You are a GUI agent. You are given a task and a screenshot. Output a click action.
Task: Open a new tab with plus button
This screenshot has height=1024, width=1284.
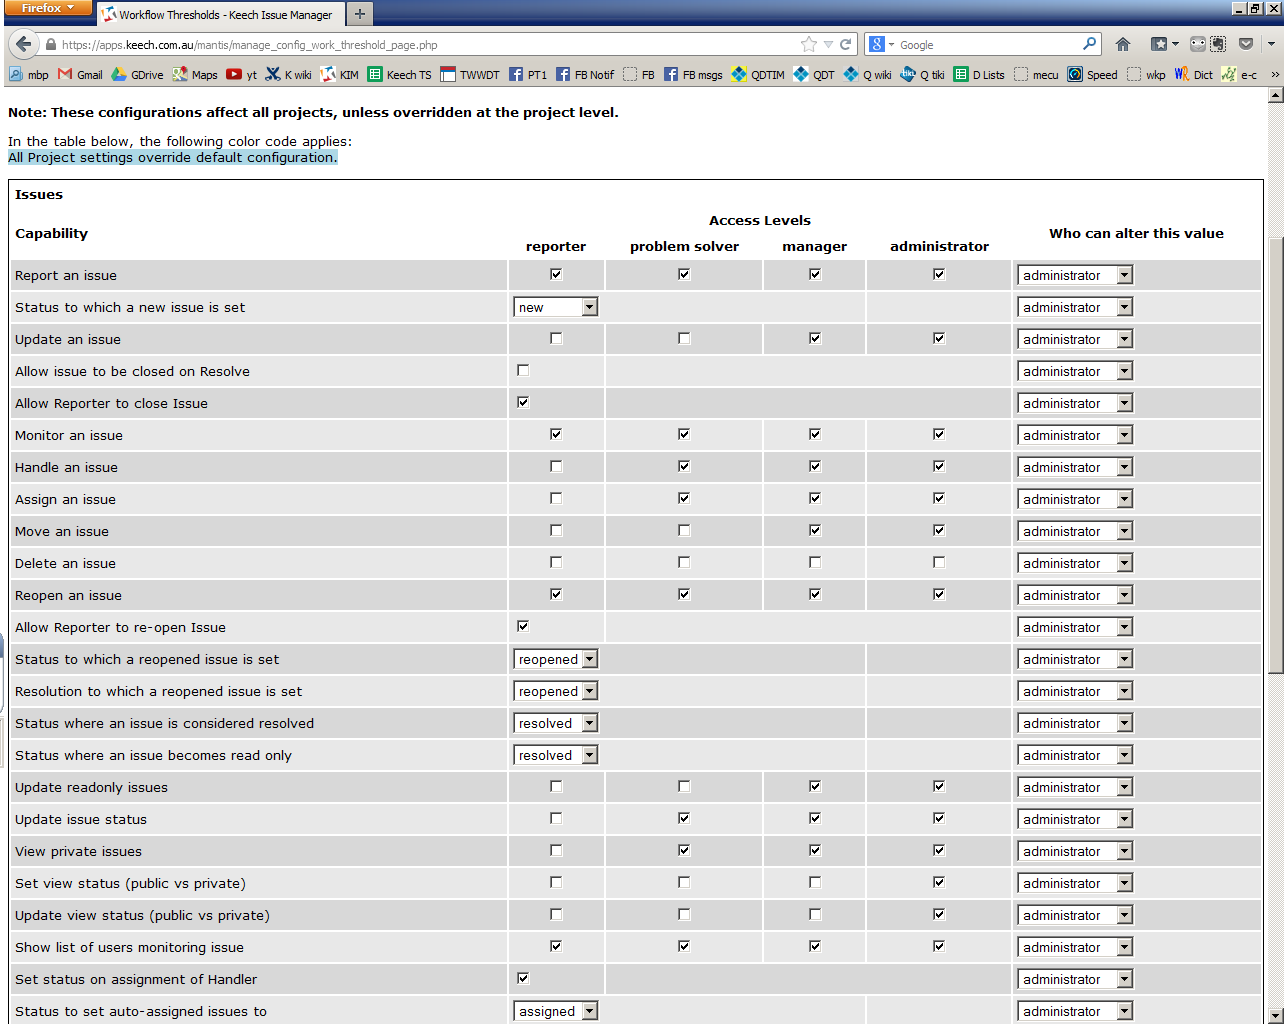360,14
